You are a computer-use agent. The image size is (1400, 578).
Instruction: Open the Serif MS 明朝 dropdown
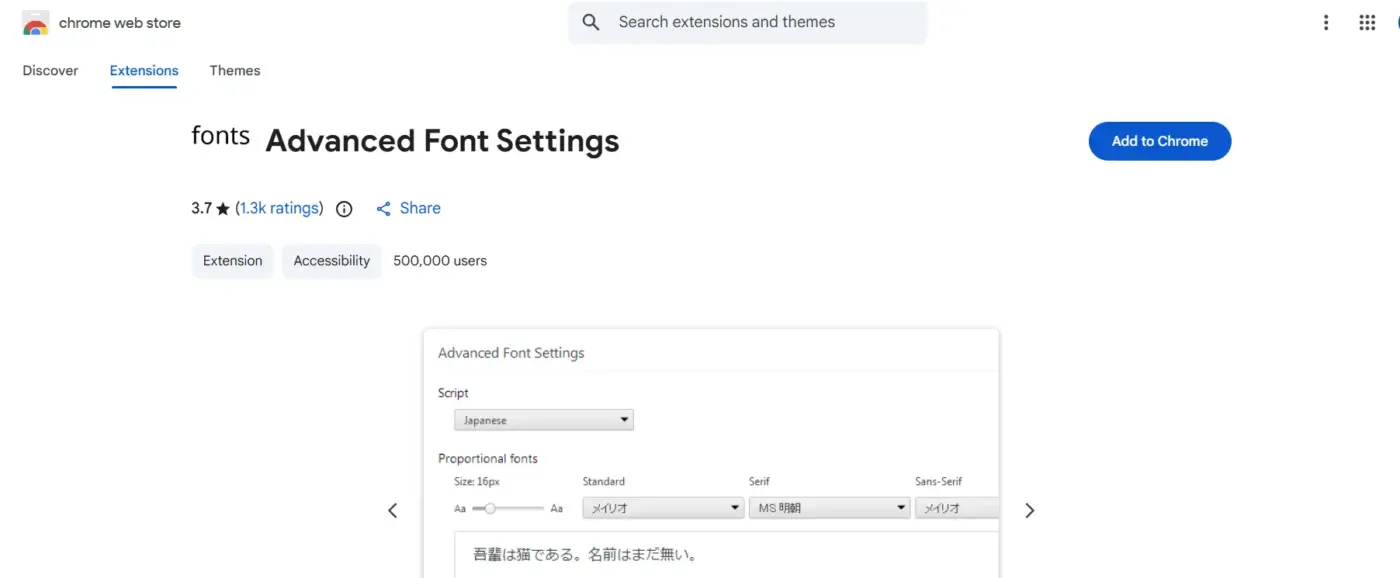[x=829, y=508]
